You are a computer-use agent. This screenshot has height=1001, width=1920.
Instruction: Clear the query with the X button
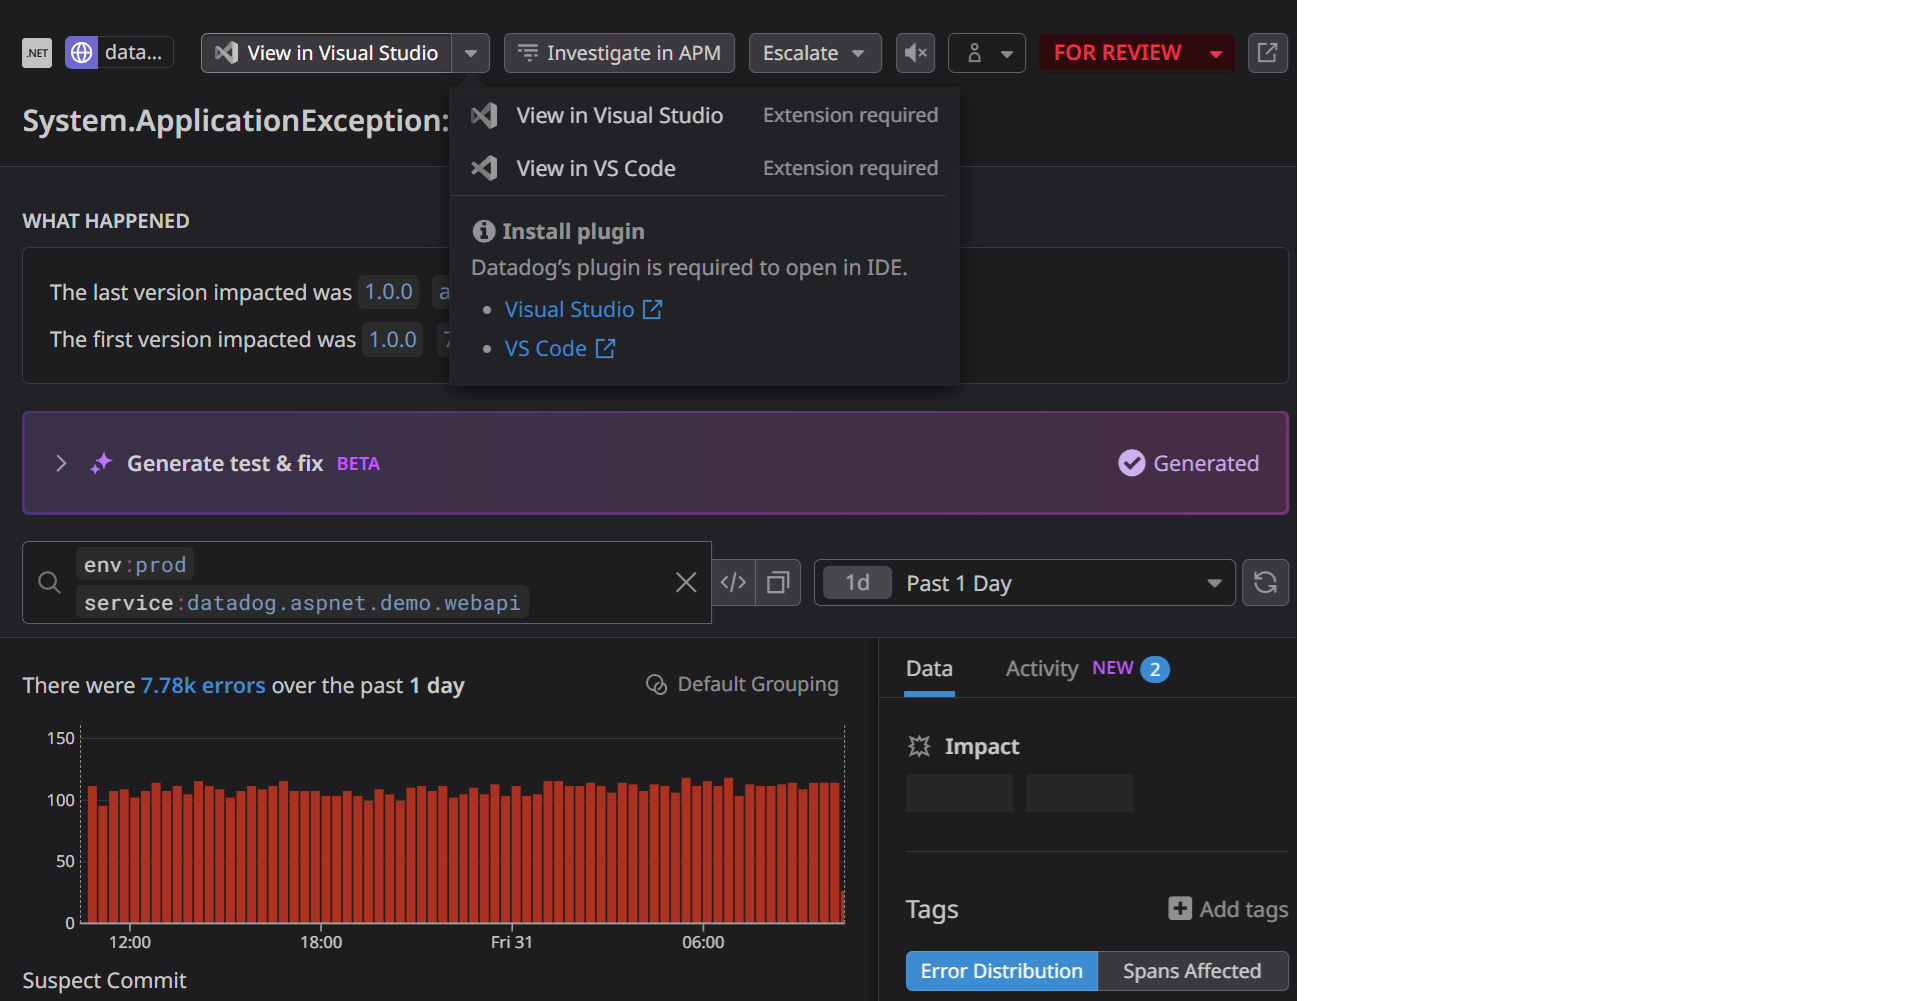[x=686, y=582]
